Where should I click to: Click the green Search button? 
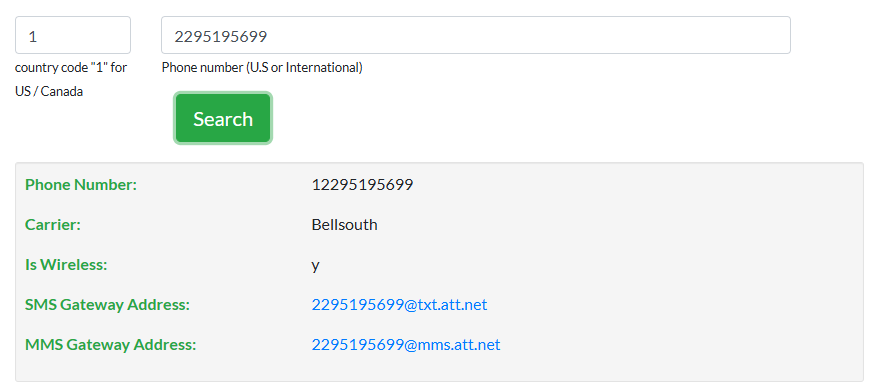tap(223, 118)
